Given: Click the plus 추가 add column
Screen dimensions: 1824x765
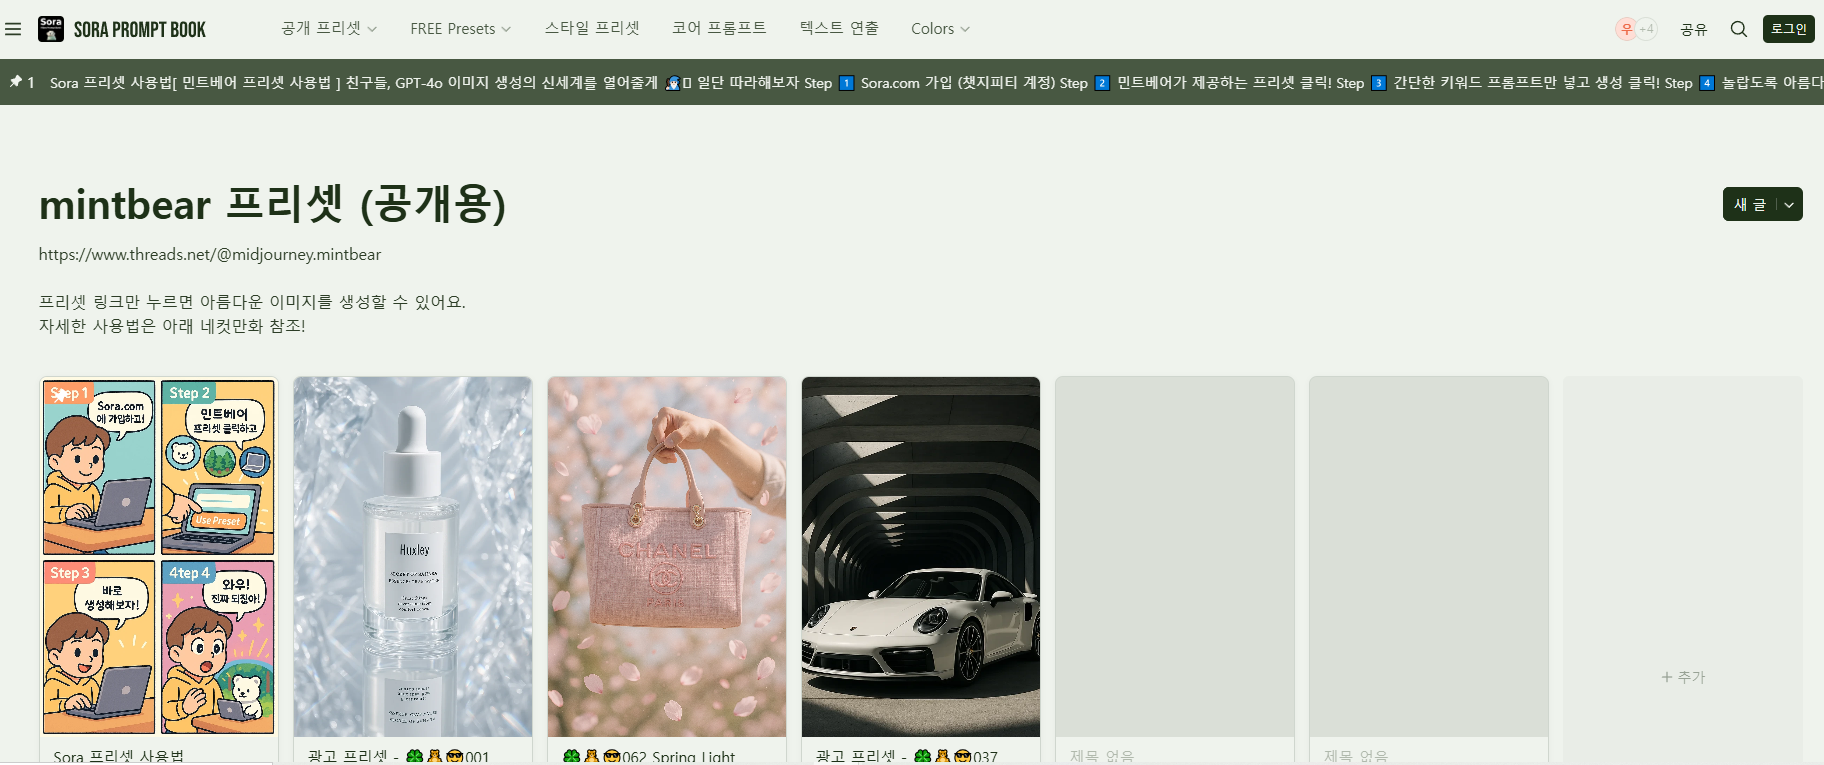Looking at the screenshot, I should pyautogui.click(x=1683, y=677).
